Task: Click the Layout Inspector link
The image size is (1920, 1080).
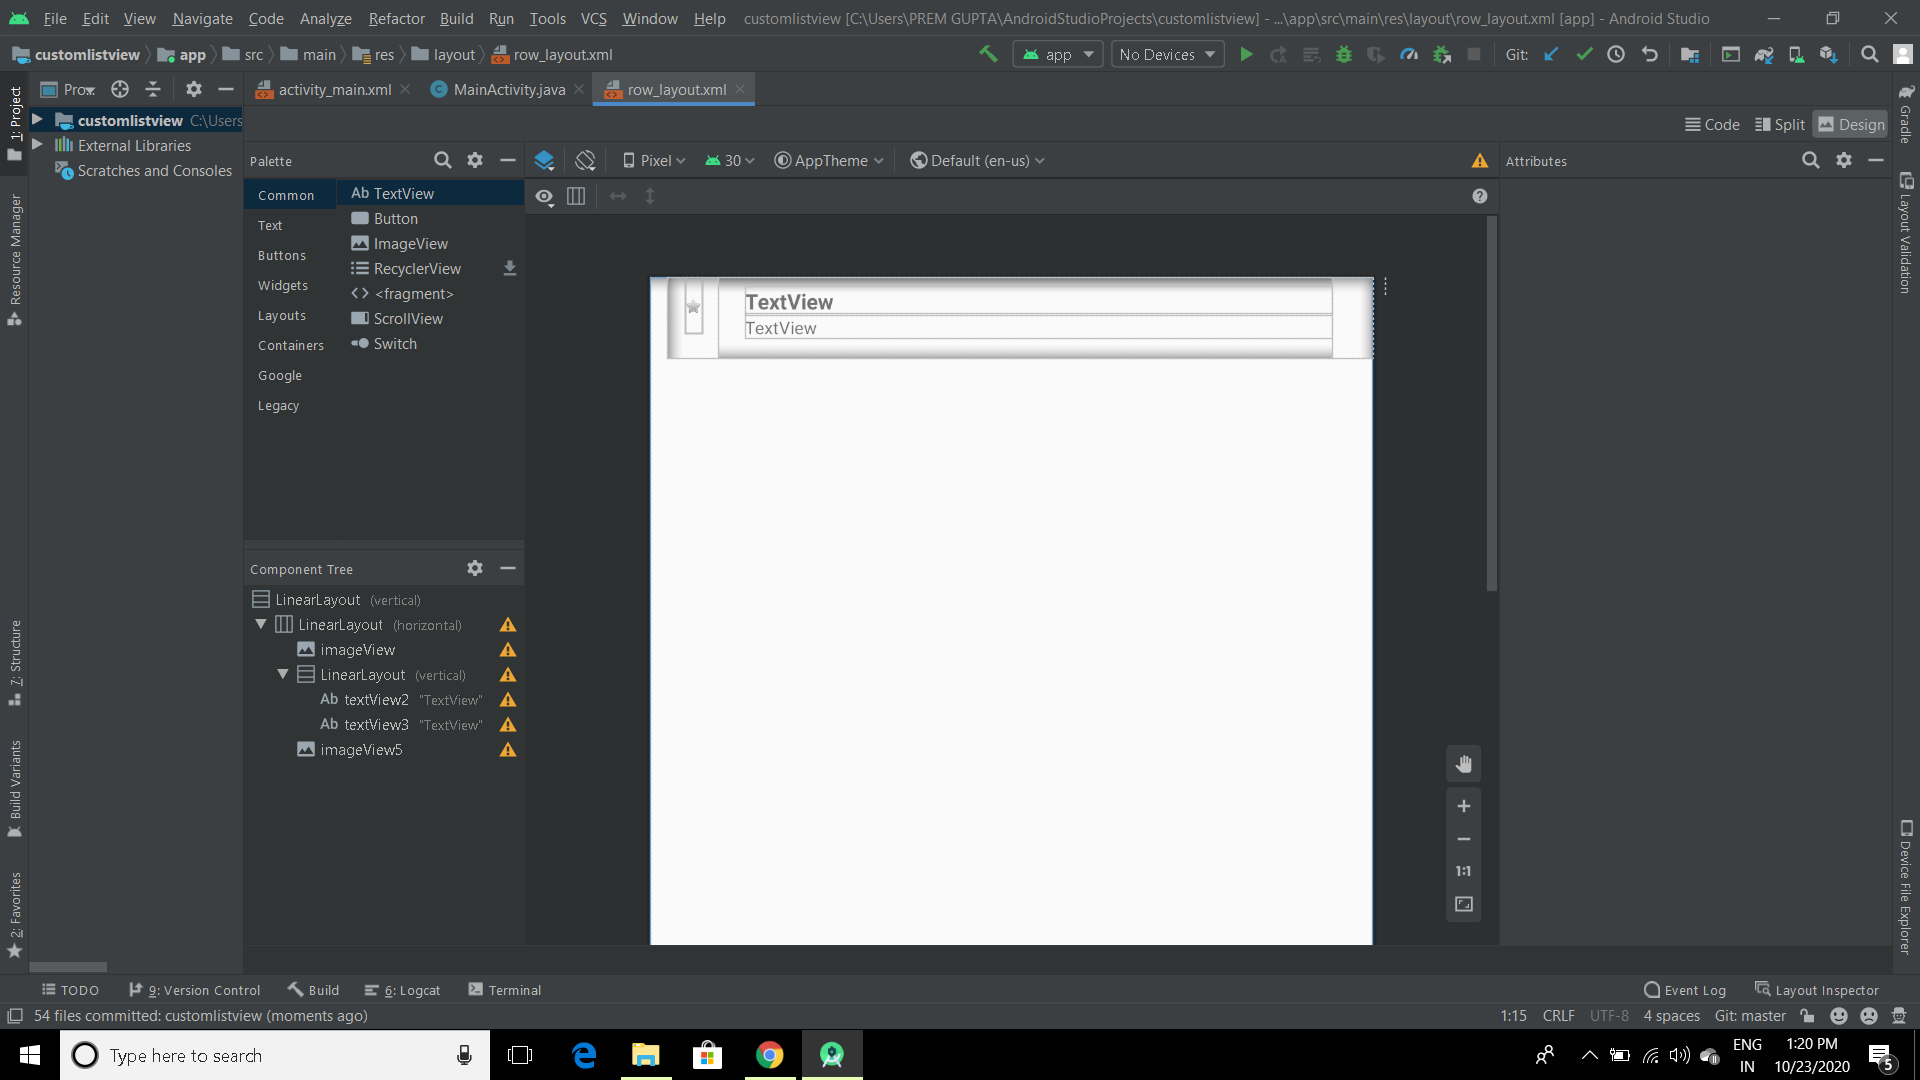Action: click(1827, 990)
